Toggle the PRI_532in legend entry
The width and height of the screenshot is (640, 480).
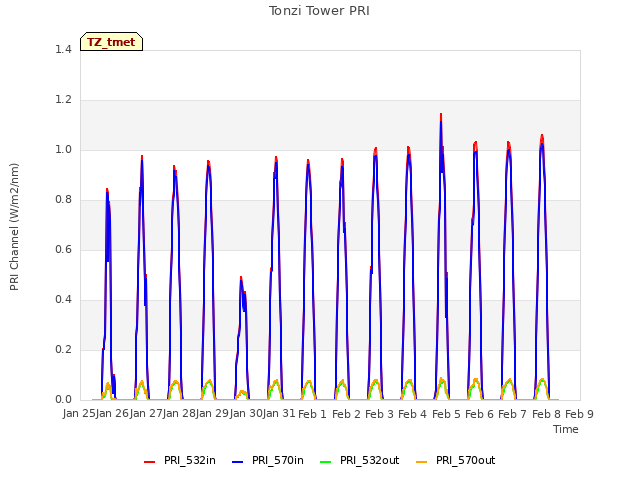tap(180, 461)
